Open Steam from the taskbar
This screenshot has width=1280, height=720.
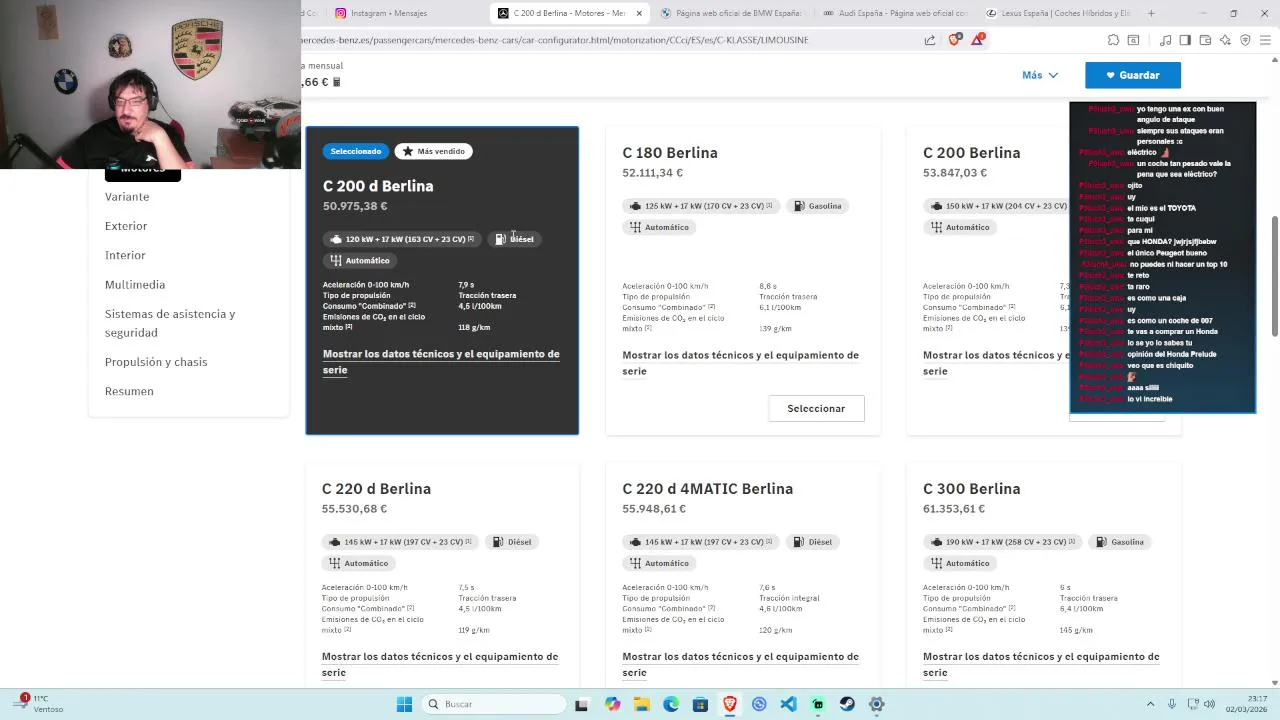[847, 704]
